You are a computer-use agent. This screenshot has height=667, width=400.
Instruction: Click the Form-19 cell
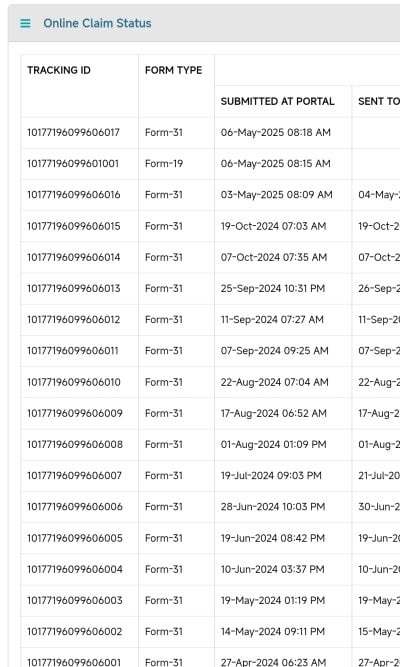[164, 163]
